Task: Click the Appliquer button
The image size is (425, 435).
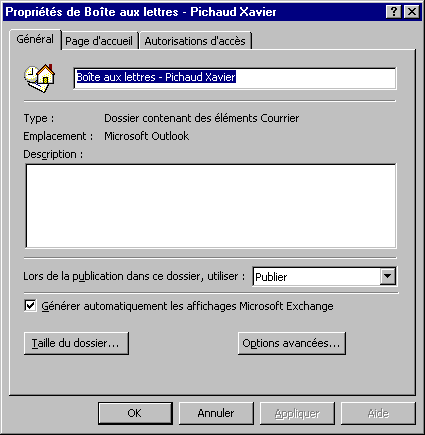Action: tap(297, 413)
